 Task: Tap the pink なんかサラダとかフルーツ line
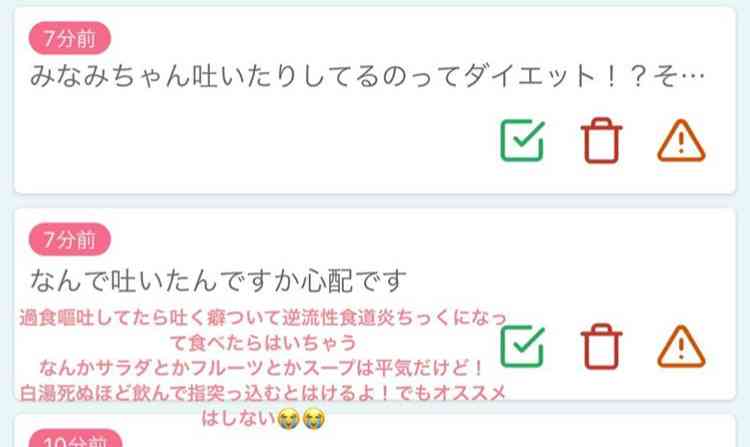coord(262,368)
